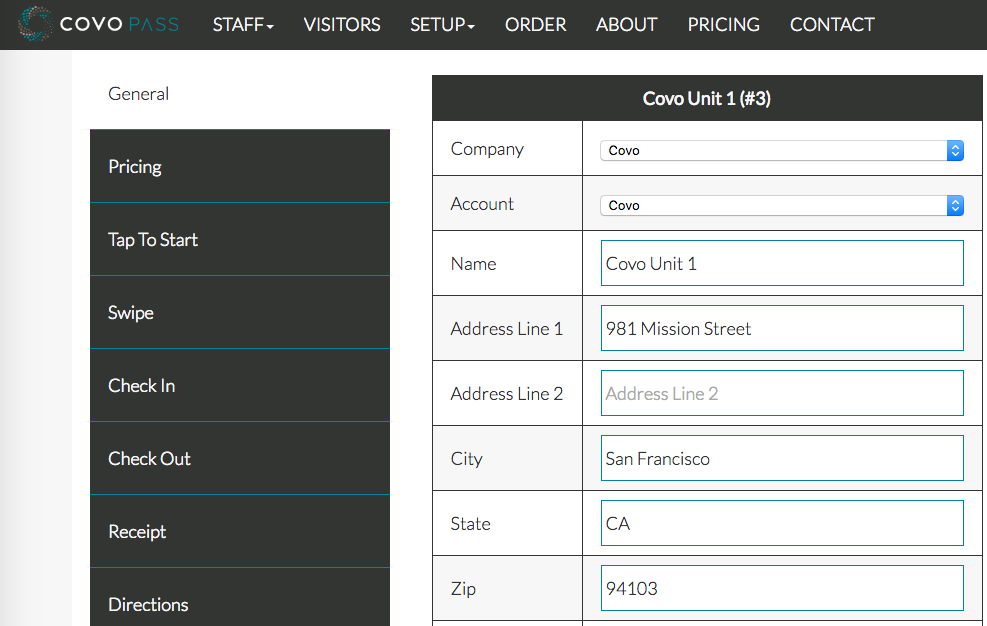Viewport: 987px width, 626px height.
Task: Click the City input field
Action: pyautogui.click(x=782, y=458)
